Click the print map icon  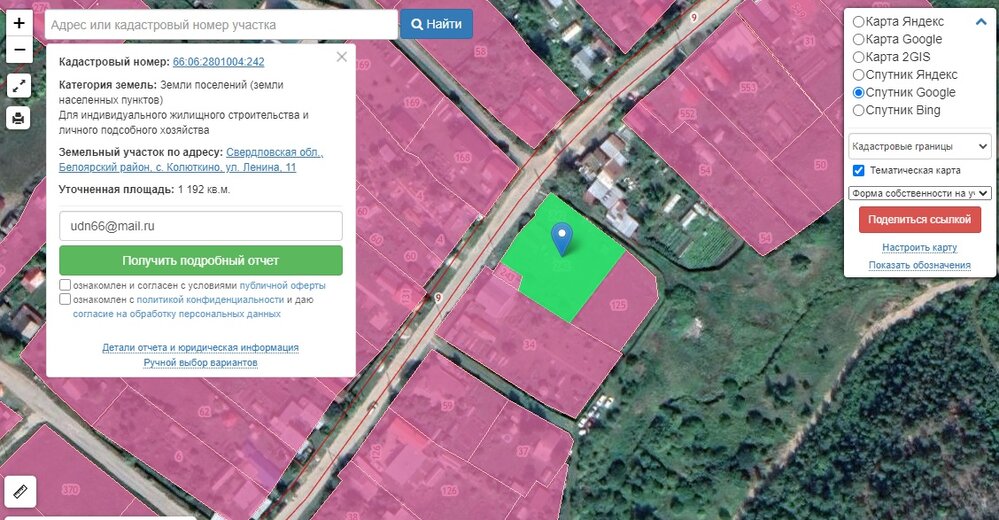click(19, 117)
